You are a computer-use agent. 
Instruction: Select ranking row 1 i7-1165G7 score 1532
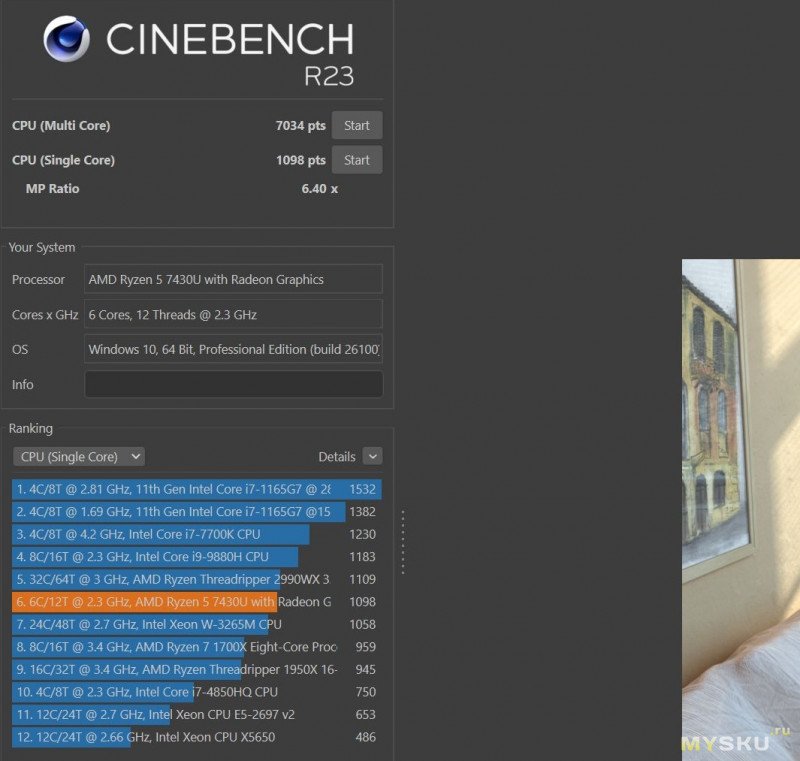[197, 489]
